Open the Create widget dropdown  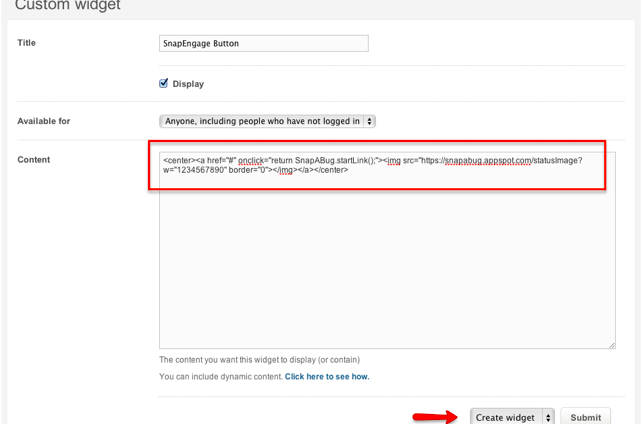[x=512, y=417]
